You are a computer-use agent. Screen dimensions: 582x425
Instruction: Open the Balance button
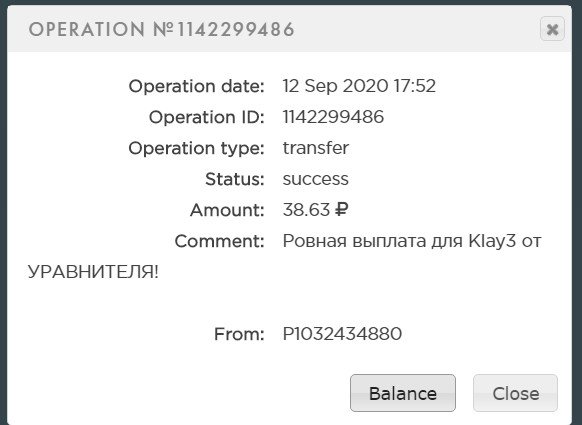pyautogui.click(x=403, y=393)
